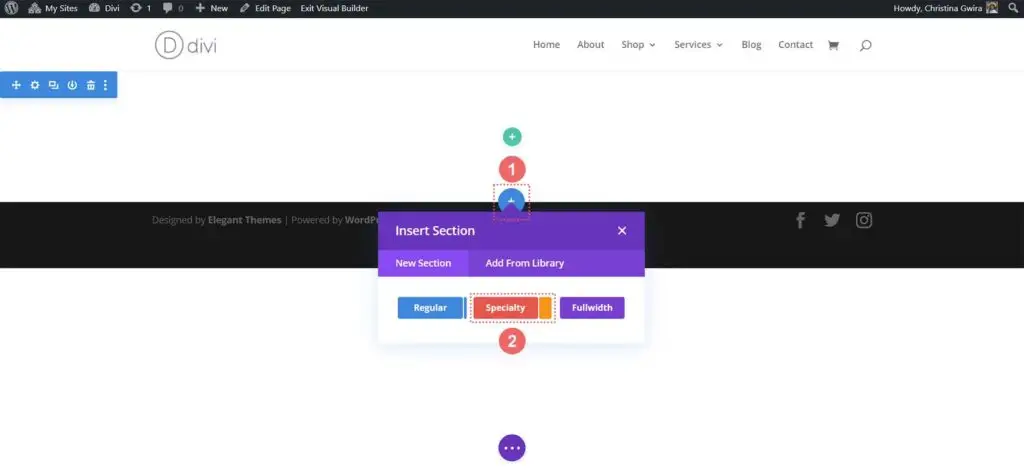
Task: Expand the Shop menu dropdown
Action: (x=638, y=44)
